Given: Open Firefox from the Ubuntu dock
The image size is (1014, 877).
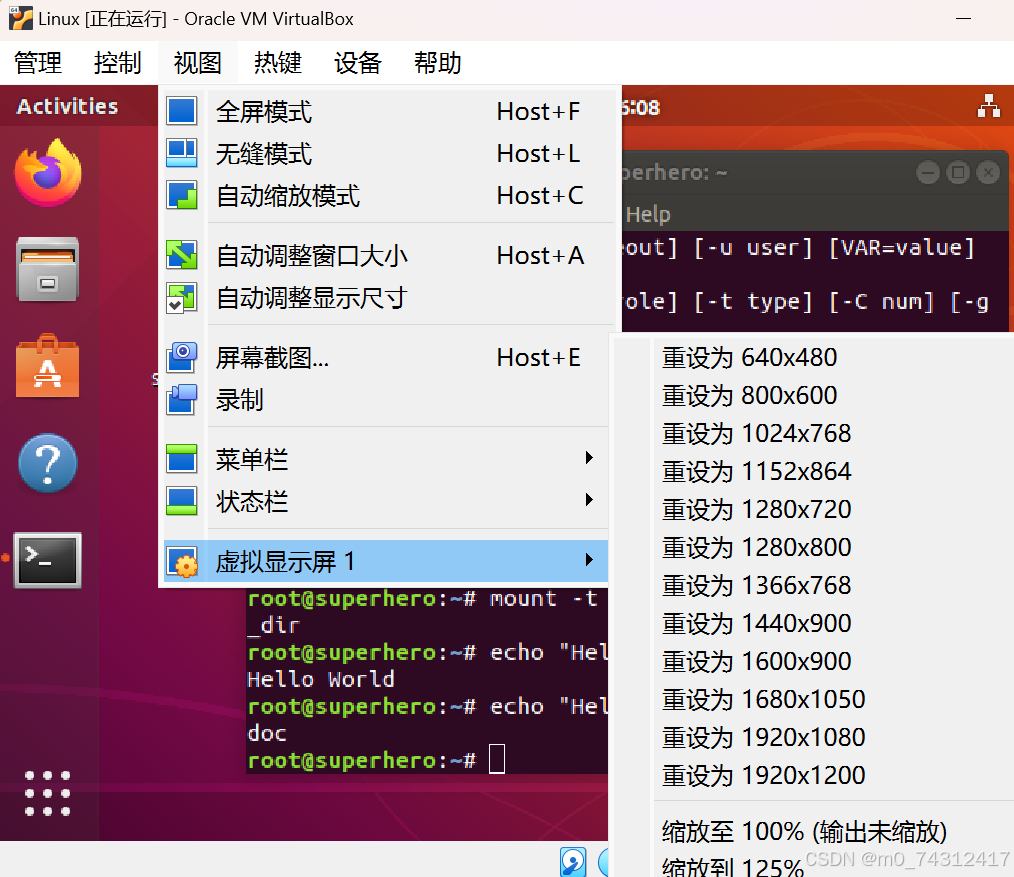Looking at the screenshot, I should tap(47, 172).
